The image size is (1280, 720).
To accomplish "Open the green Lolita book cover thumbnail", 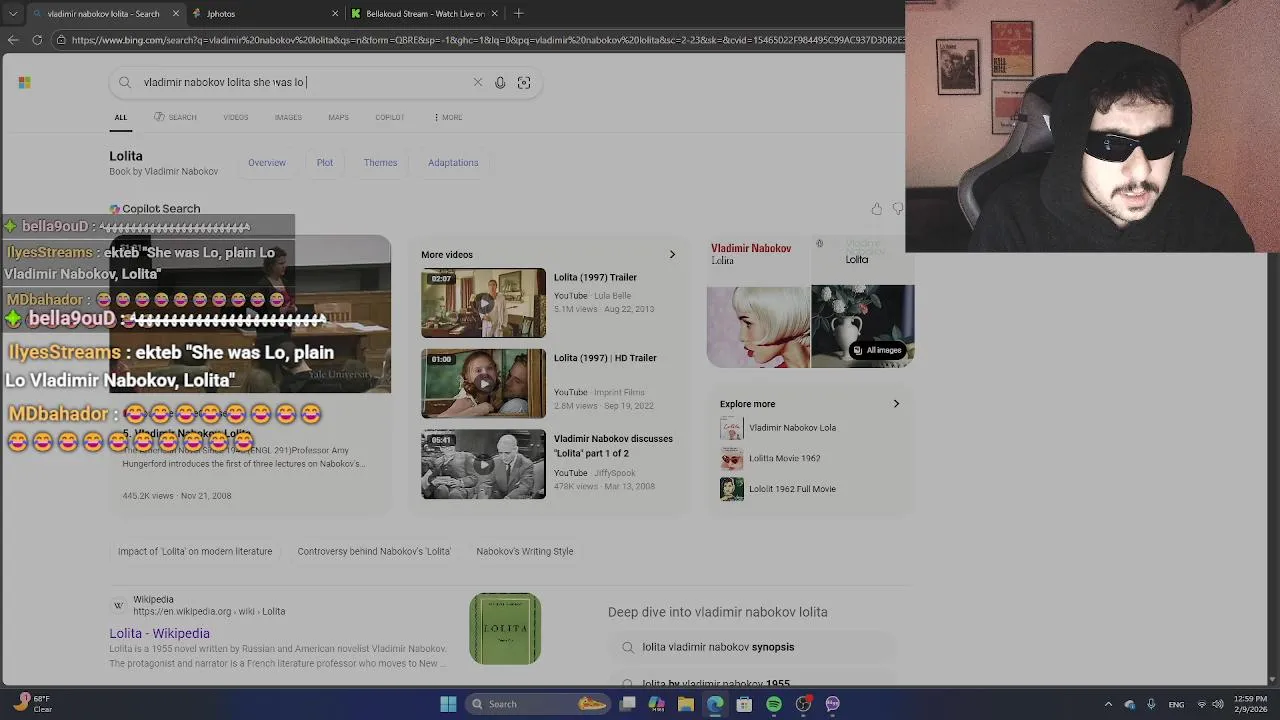I will tap(505, 629).
